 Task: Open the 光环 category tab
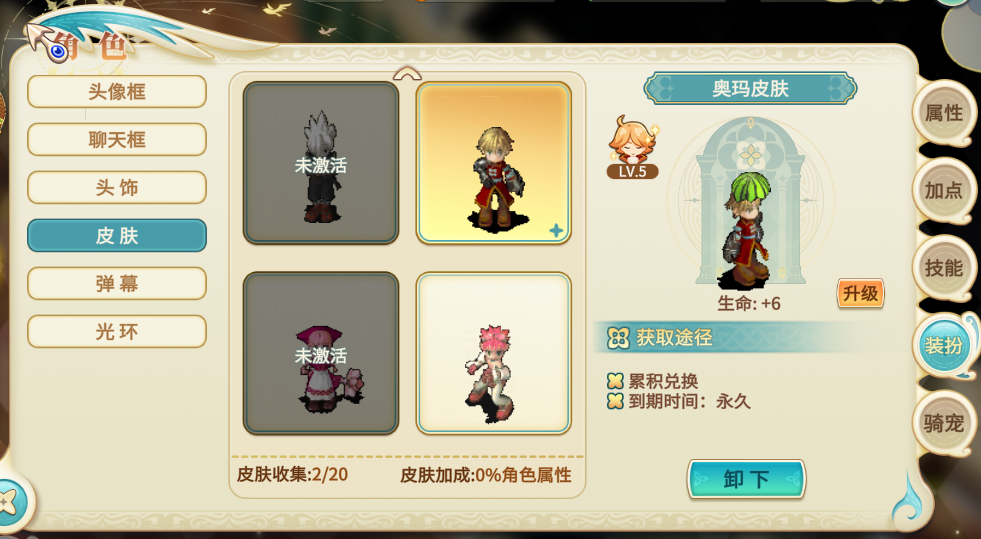117,331
